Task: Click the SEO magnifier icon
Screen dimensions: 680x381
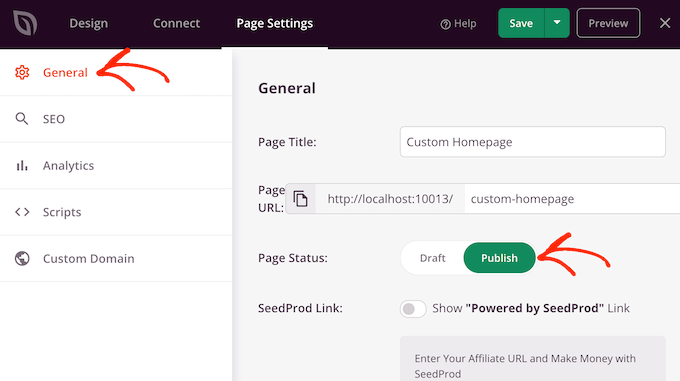Action: pos(22,119)
